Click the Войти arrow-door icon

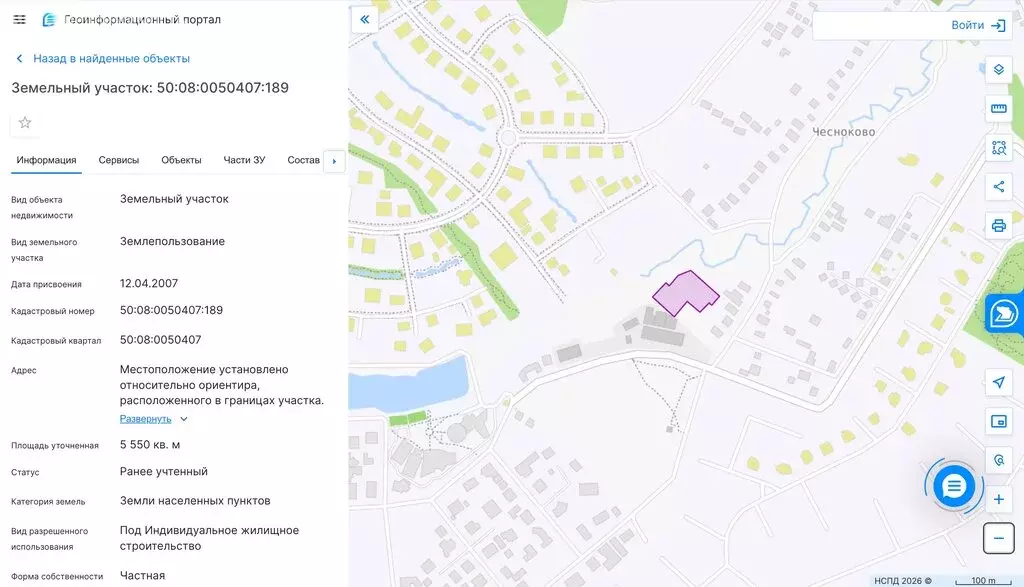tap(998, 25)
